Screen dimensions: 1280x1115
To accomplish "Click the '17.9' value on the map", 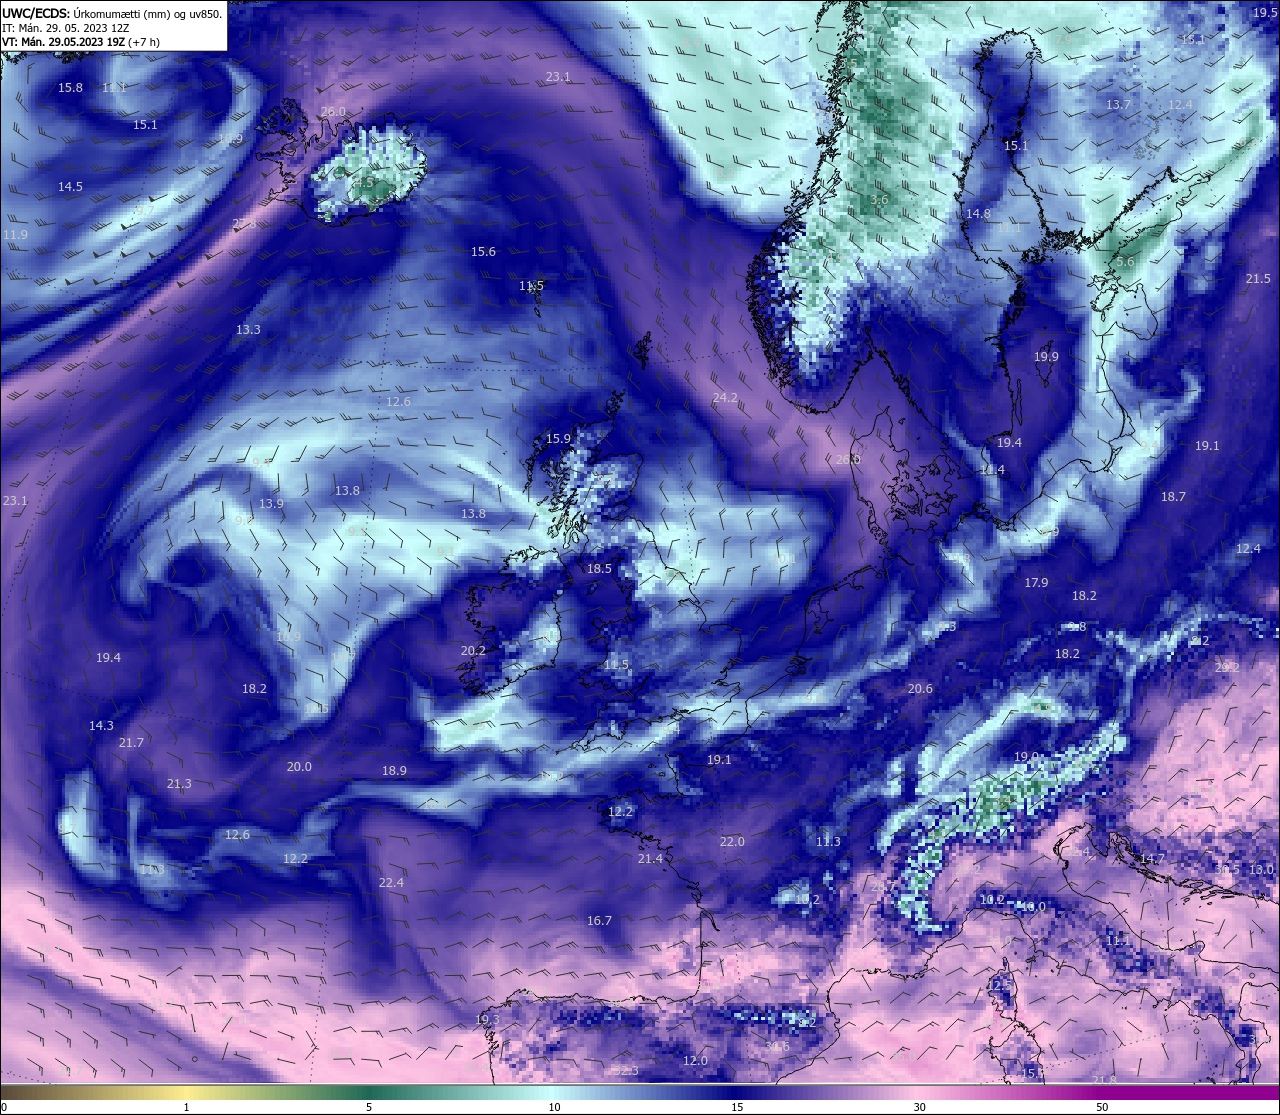I will point(1036,583).
